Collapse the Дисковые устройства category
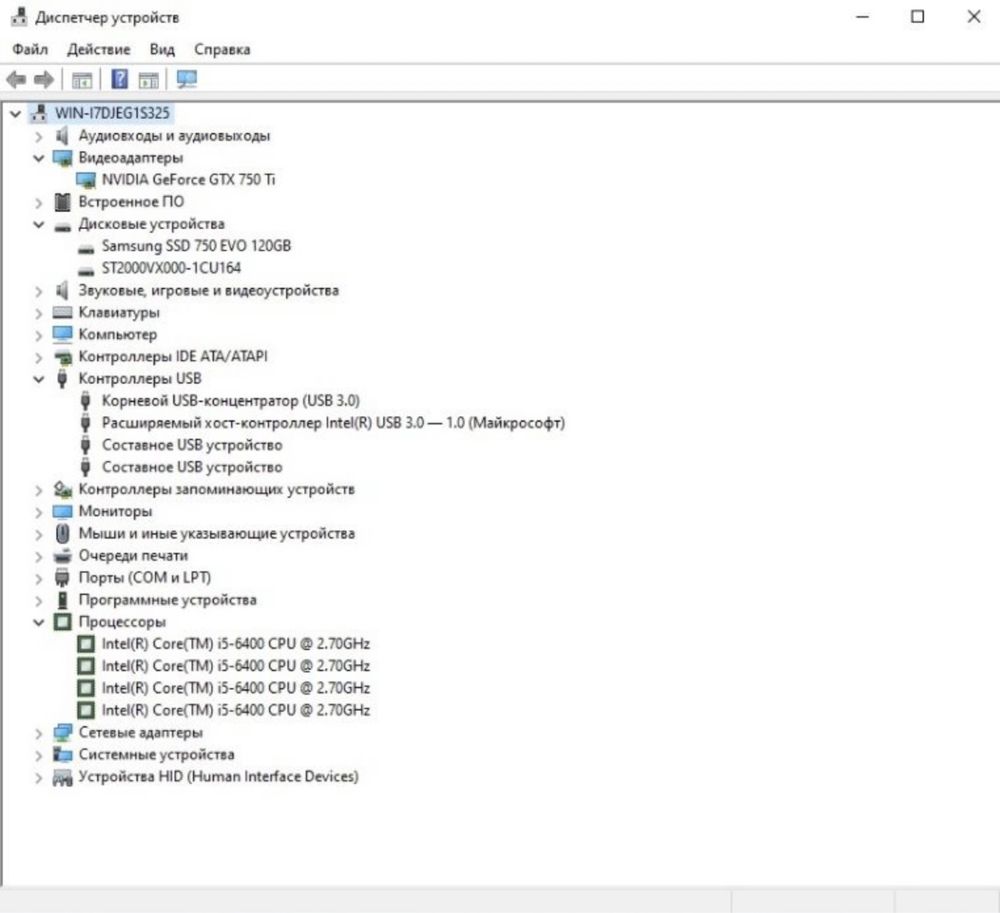This screenshot has width=1000, height=913. tap(39, 224)
